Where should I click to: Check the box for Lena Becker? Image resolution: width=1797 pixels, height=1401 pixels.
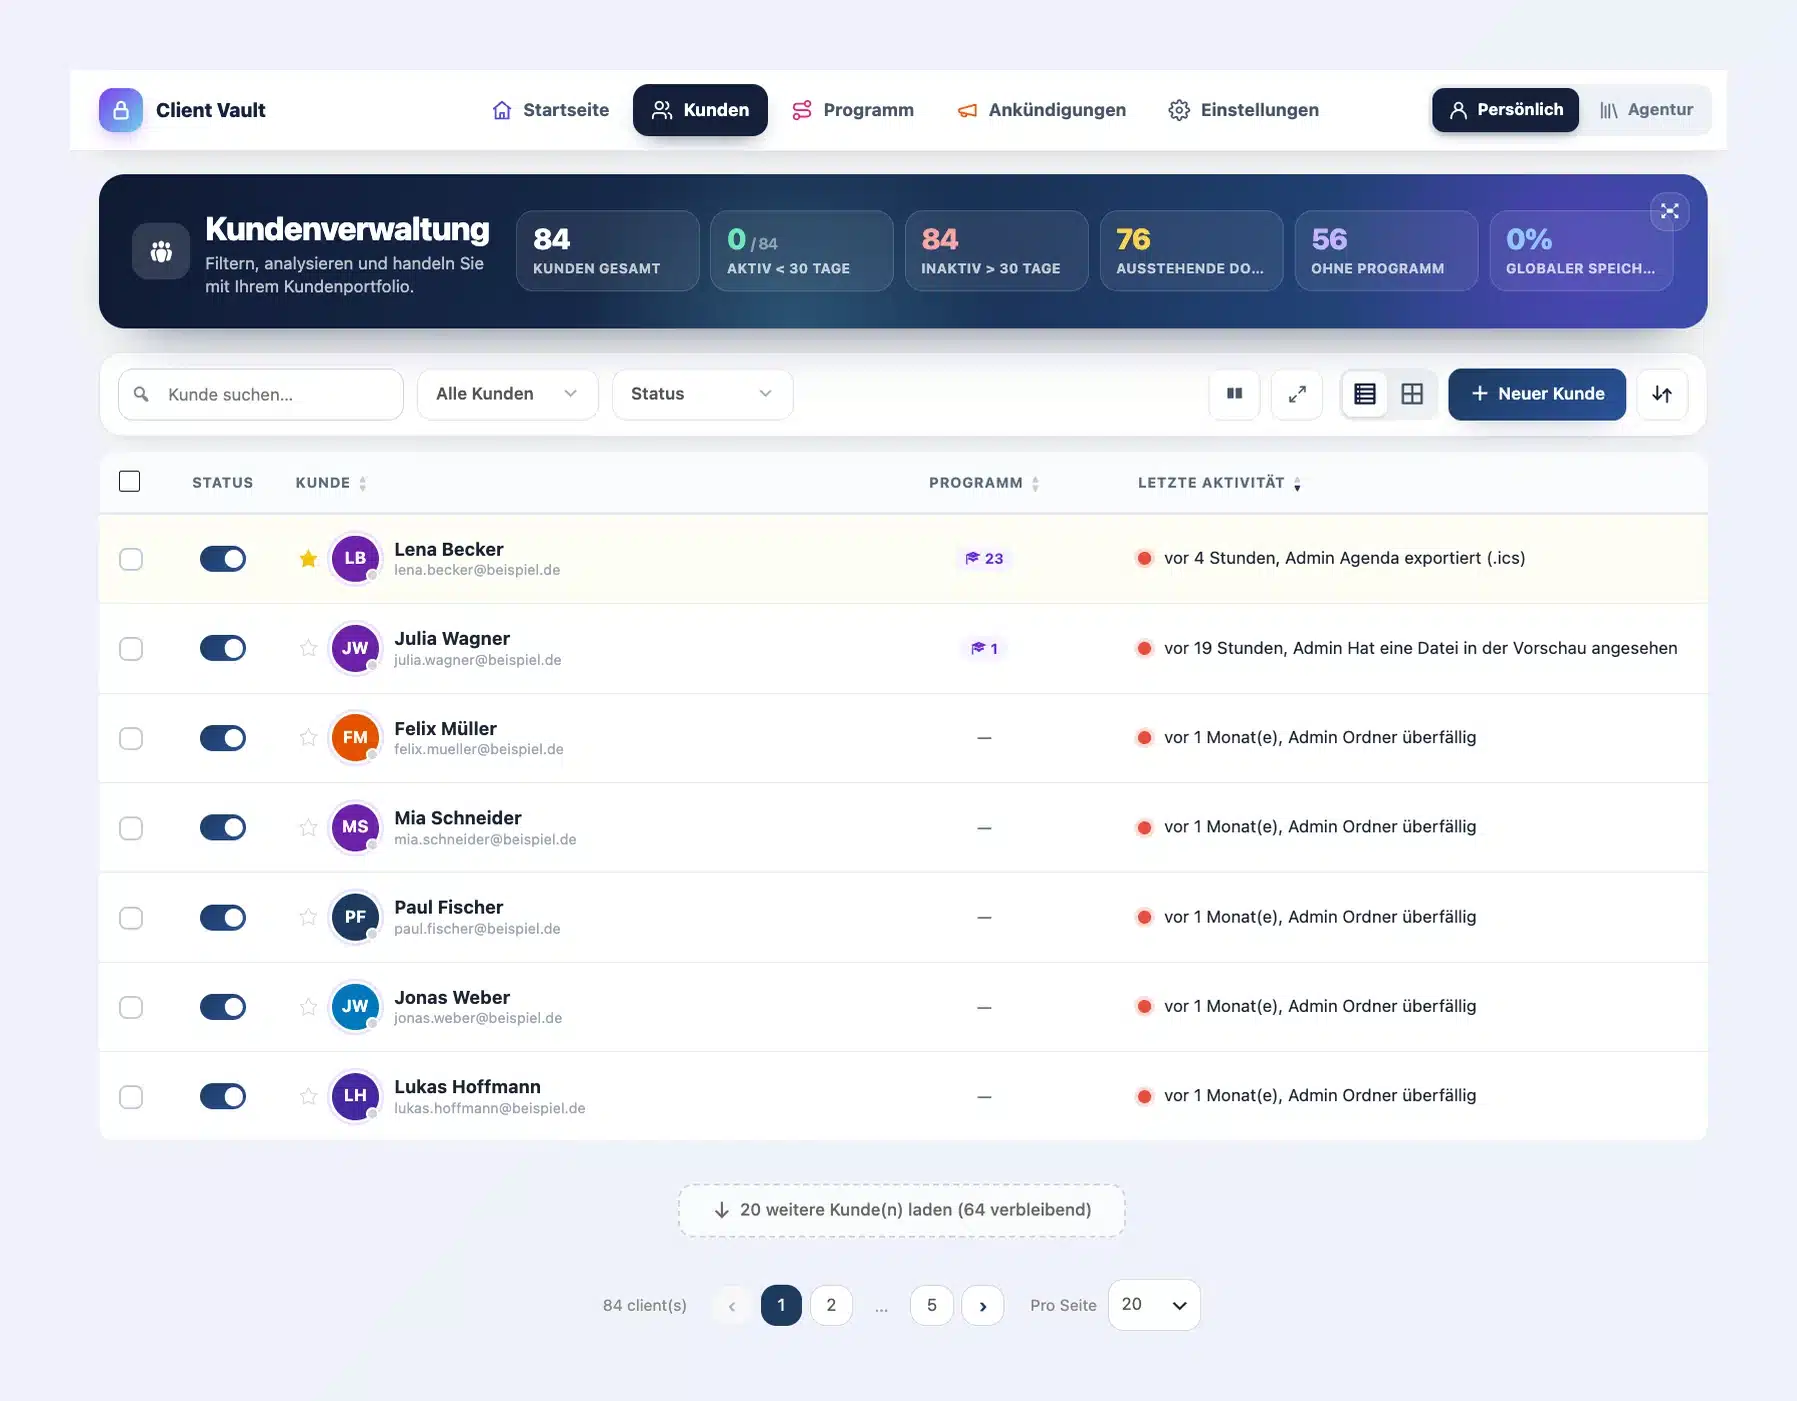[x=131, y=559]
